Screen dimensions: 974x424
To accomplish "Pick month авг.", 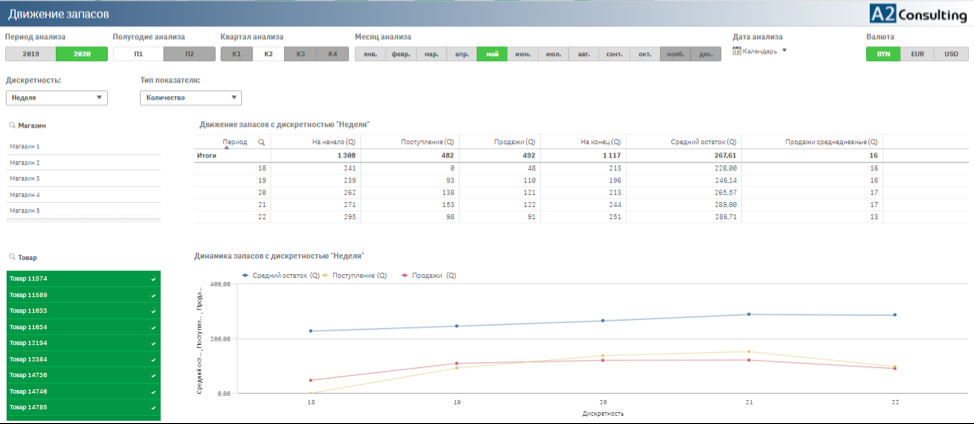I will pyautogui.click(x=583, y=54).
